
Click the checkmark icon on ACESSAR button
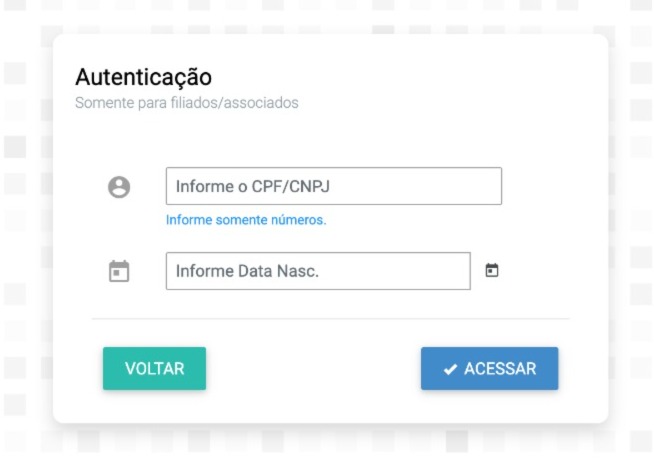tap(450, 369)
